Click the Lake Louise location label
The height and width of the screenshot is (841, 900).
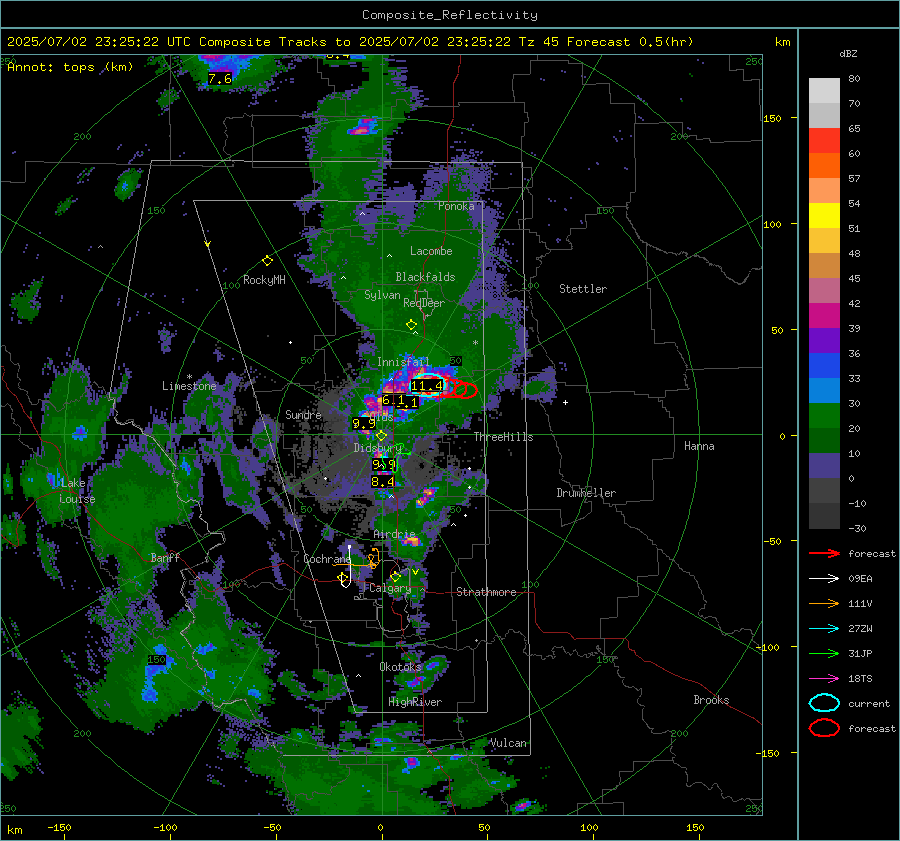(x=77, y=491)
